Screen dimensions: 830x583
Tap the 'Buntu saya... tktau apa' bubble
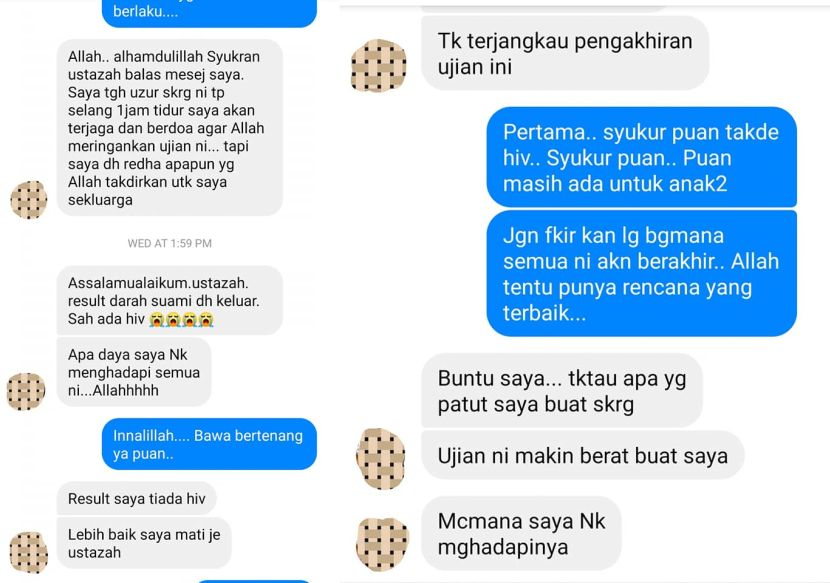[x=562, y=391]
